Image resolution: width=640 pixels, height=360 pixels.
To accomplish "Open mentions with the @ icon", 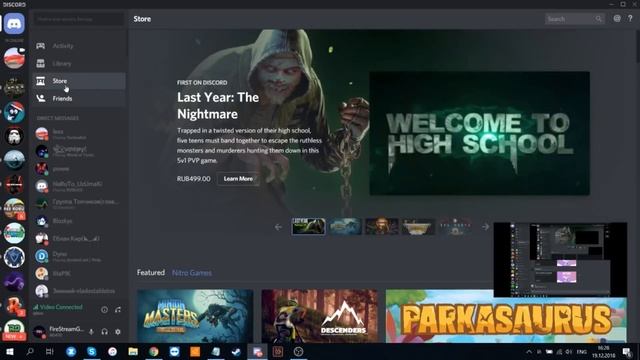I will [x=617, y=18].
